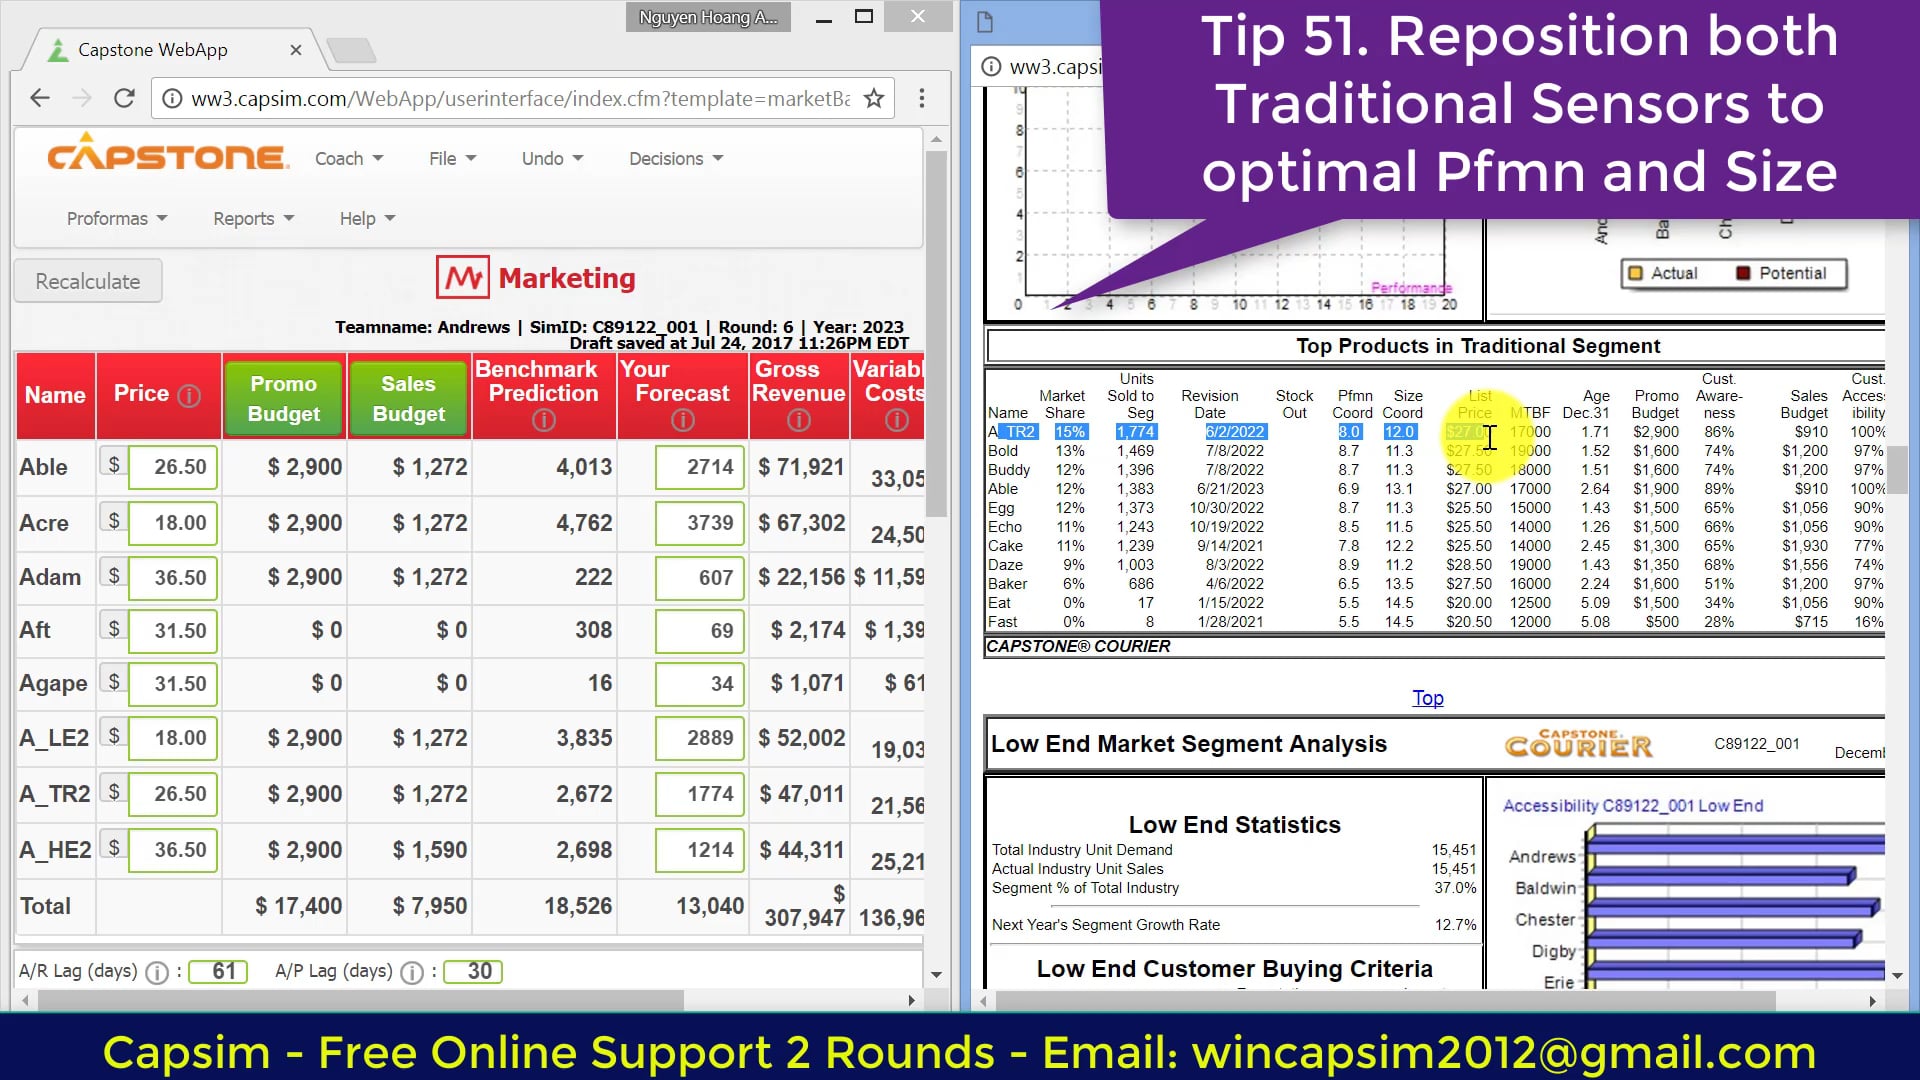Enable the A/R Lag days input field

(220, 971)
